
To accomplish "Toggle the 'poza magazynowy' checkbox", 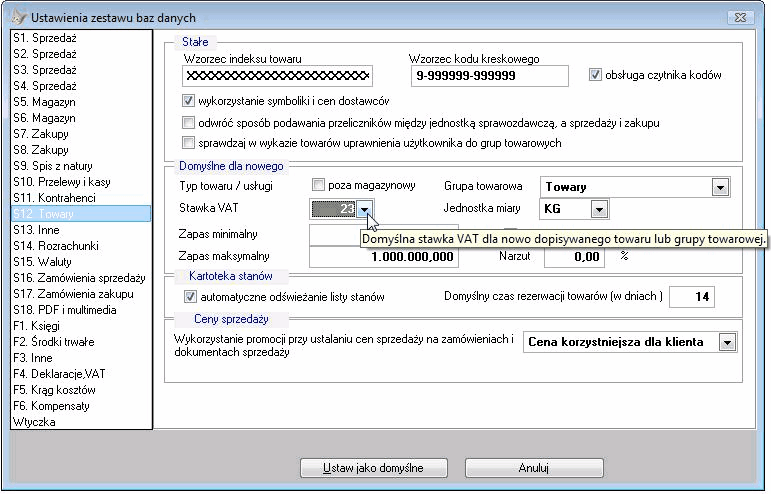I will [x=318, y=185].
